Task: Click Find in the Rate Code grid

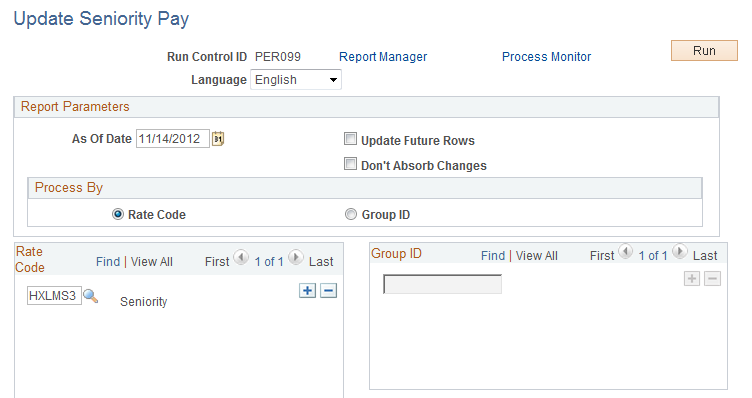Action: click(x=108, y=262)
